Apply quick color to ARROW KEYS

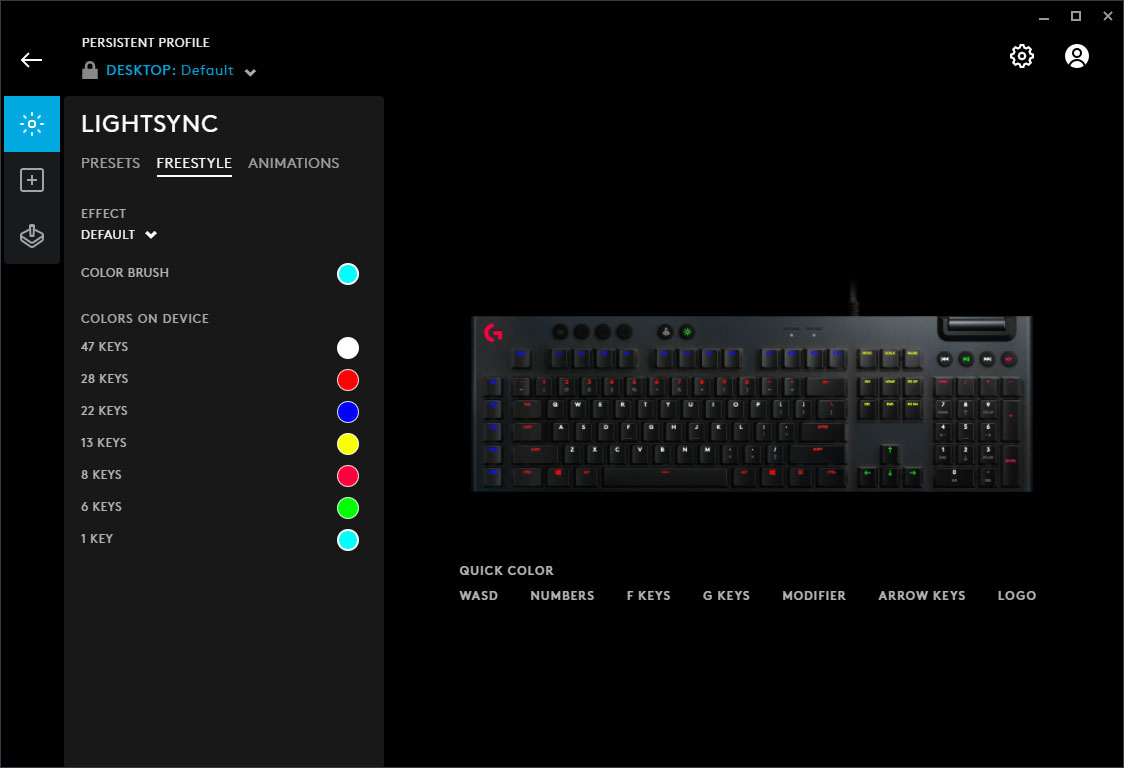(921, 595)
